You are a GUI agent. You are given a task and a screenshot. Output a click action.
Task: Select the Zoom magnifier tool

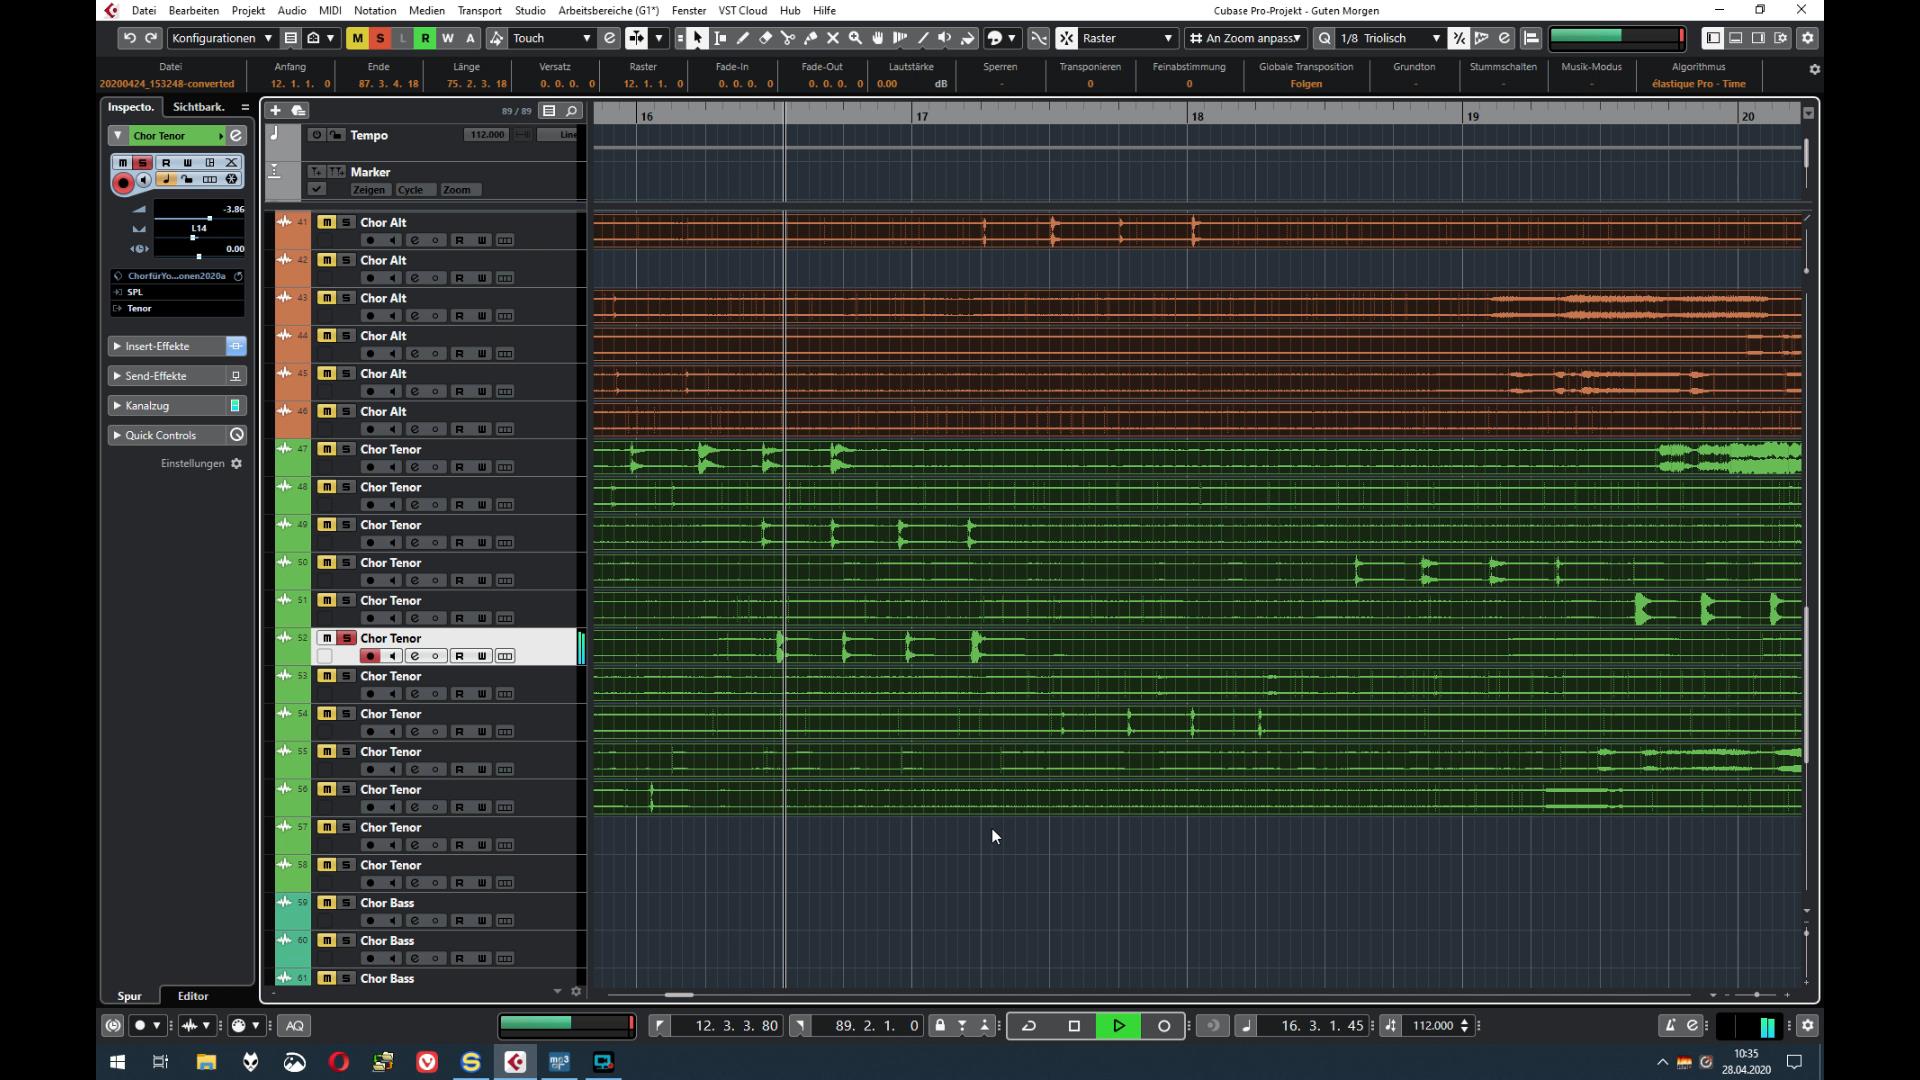point(855,38)
